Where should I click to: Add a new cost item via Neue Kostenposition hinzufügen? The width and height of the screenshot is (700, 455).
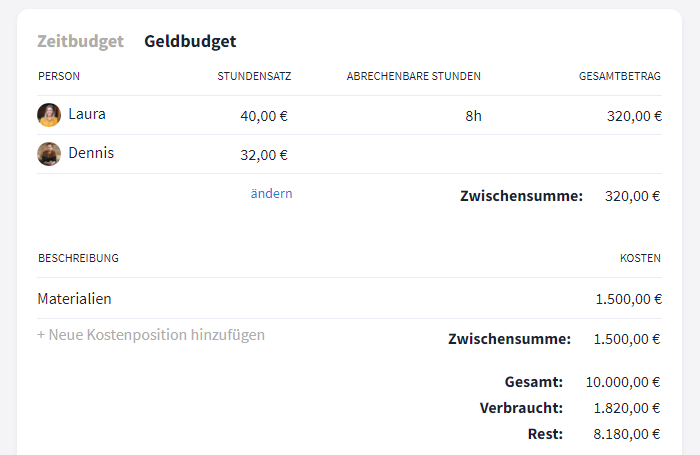click(151, 335)
